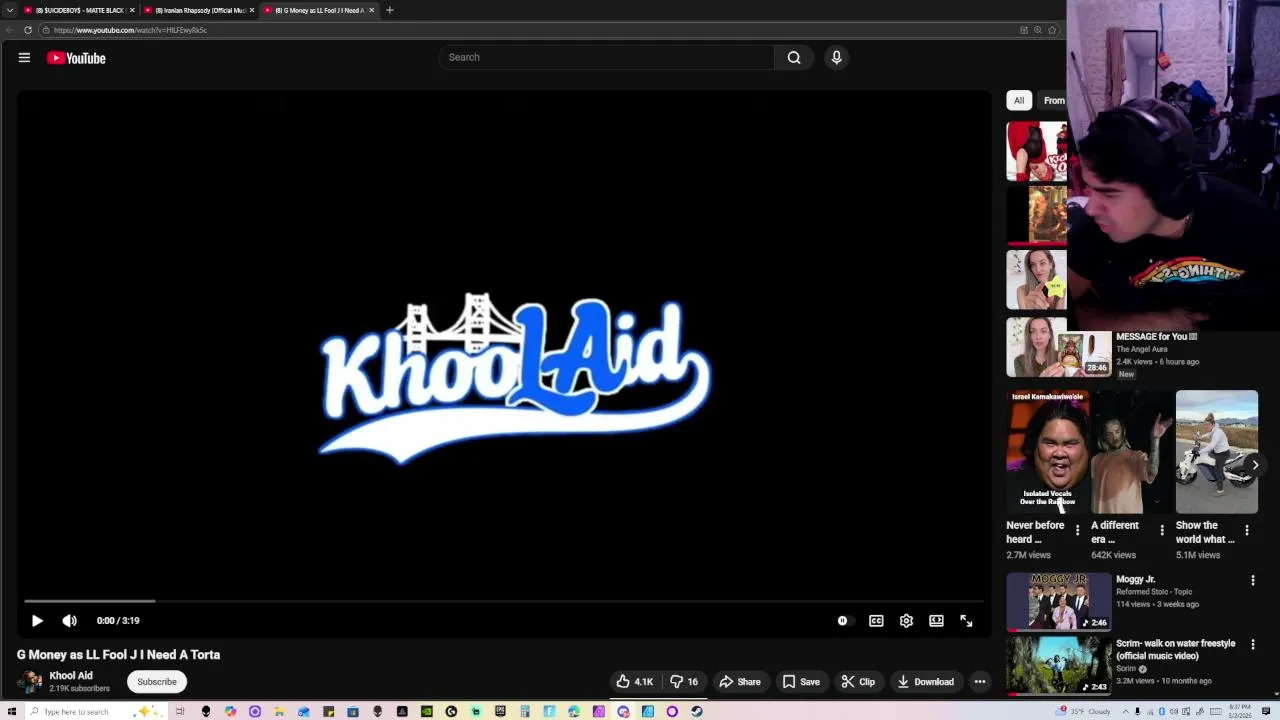The height and width of the screenshot is (720, 1280).
Task: Open the Scrim walk on water thumbnail
Action: [x=1058, y=665]
